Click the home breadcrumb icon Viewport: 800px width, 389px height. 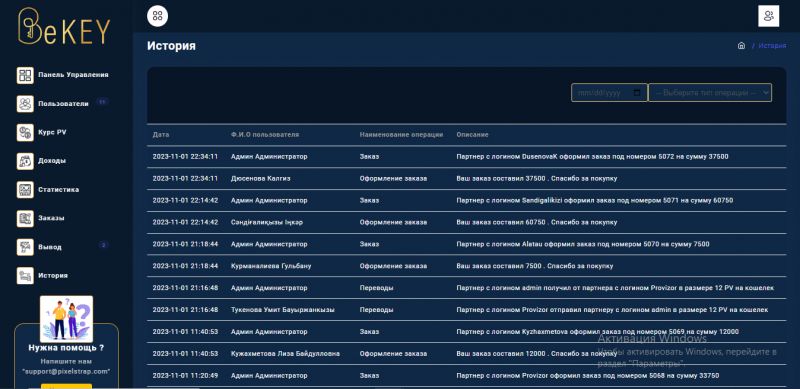(x=741, y=45)
